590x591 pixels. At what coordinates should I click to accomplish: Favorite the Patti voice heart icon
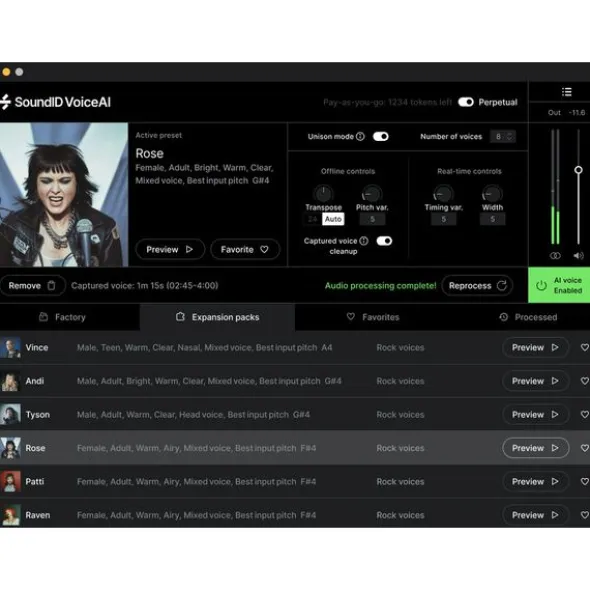point(585,482)
